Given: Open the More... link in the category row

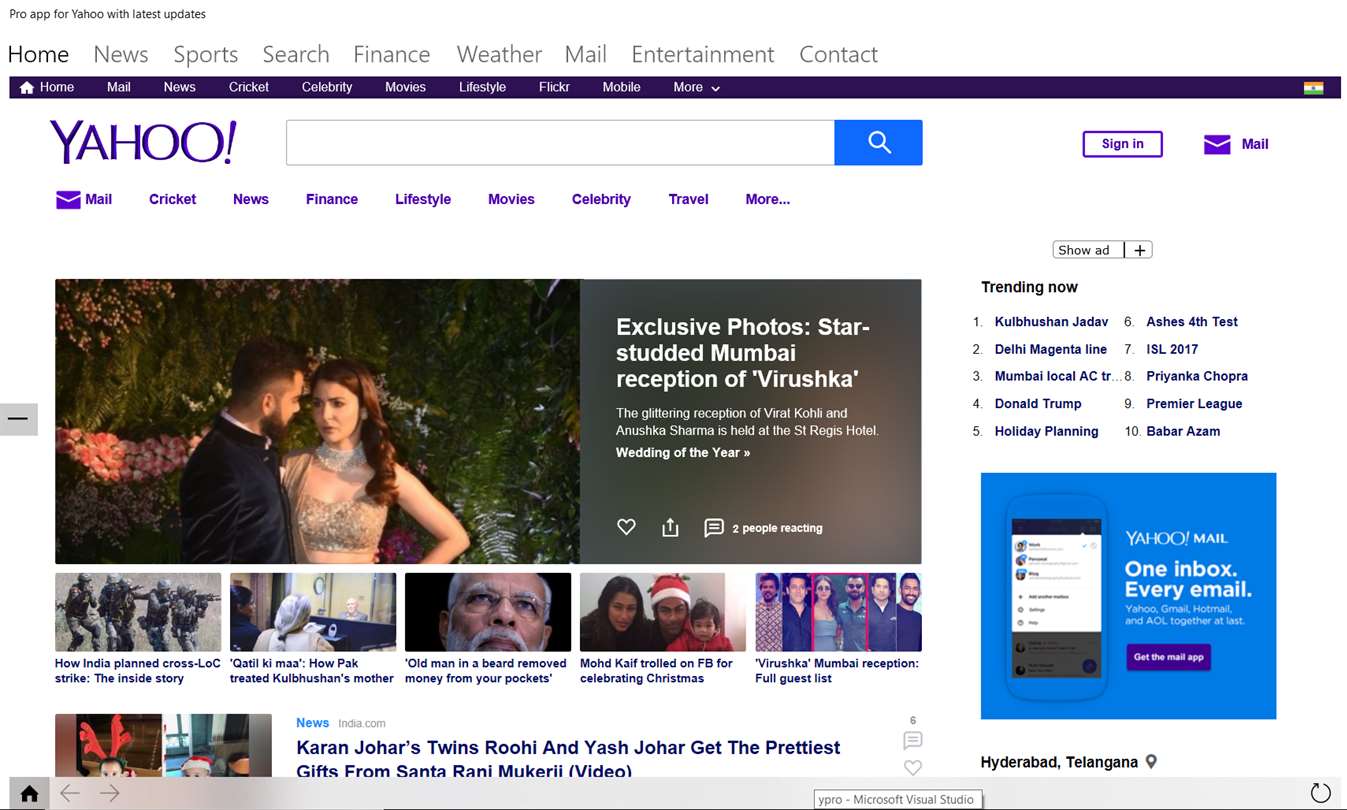Looking at the screenshot, I should pos(767,199).
